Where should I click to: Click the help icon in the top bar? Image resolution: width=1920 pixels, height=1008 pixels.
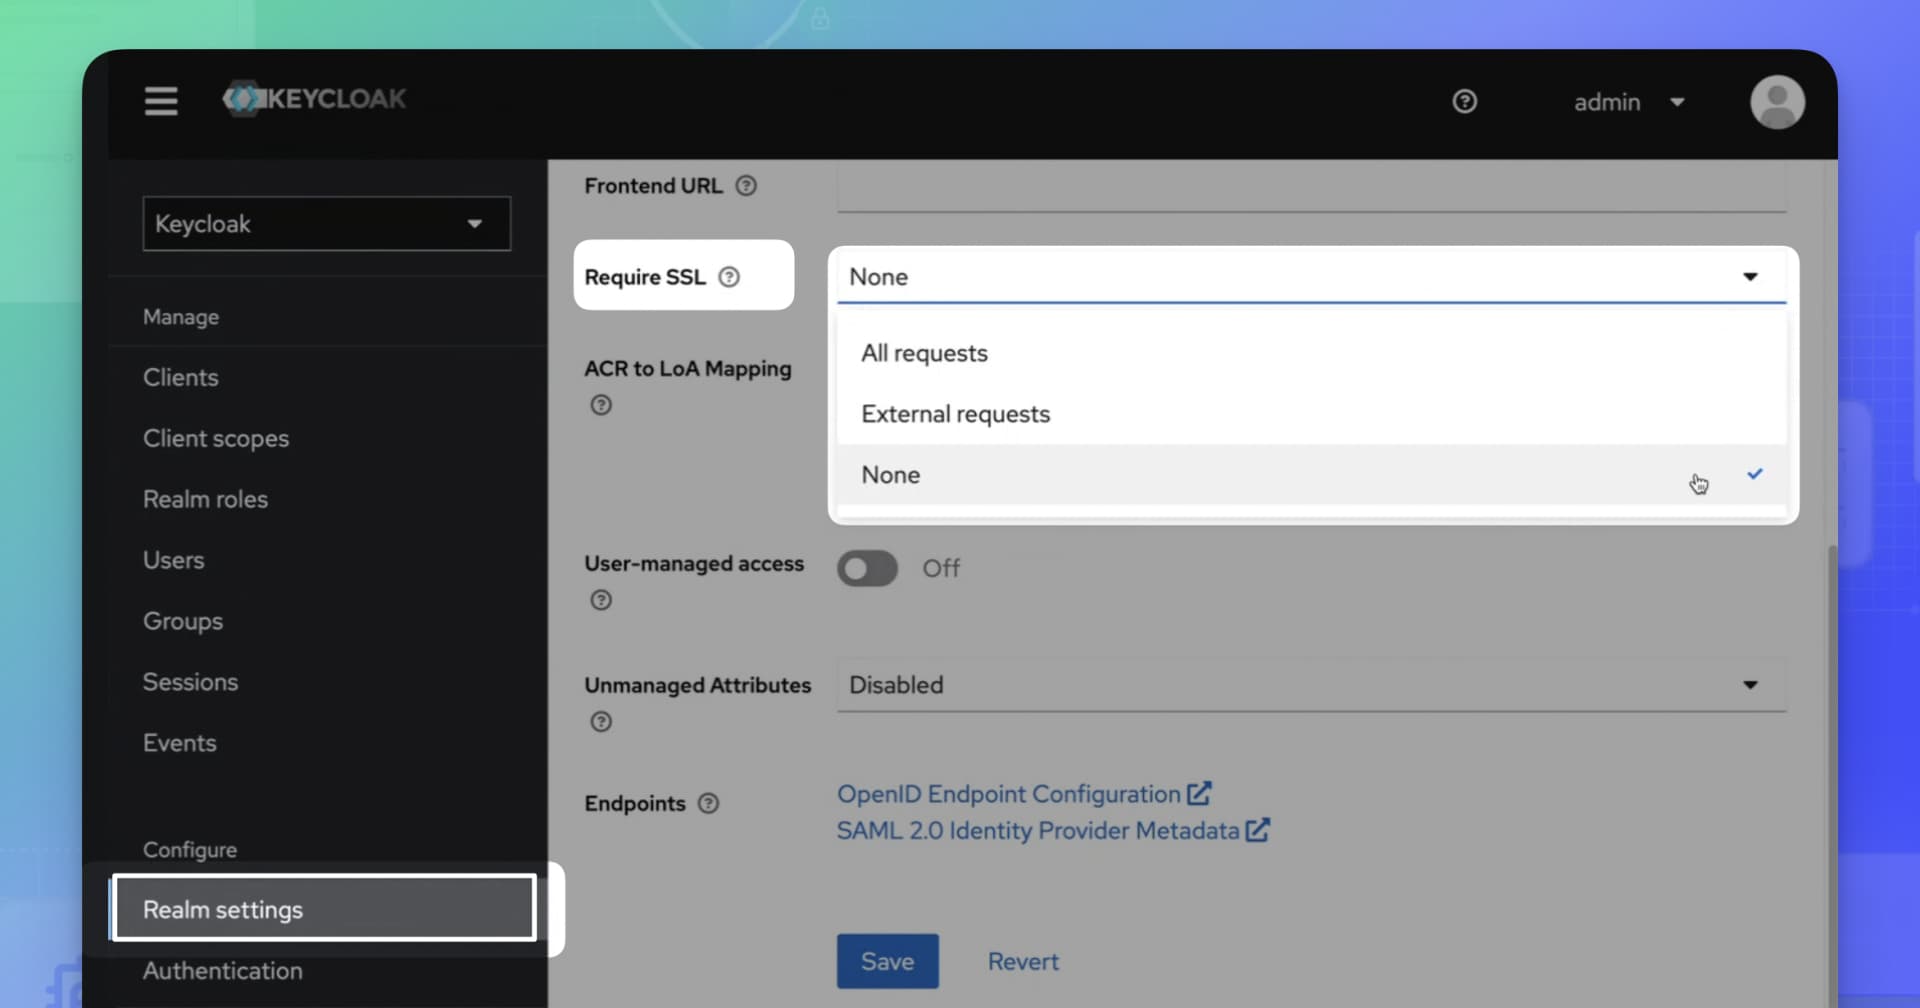click(1464, 101)
